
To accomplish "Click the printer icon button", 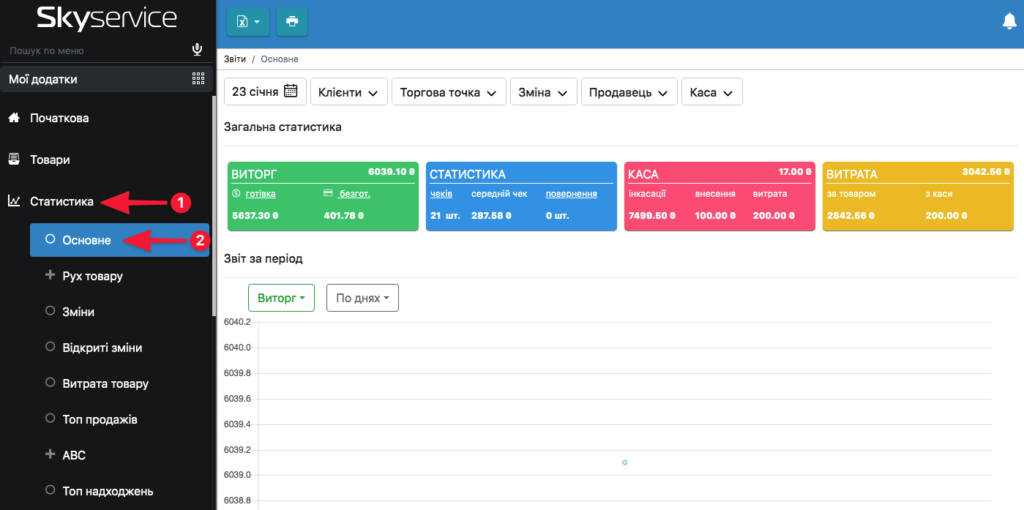I will [292, 21].
